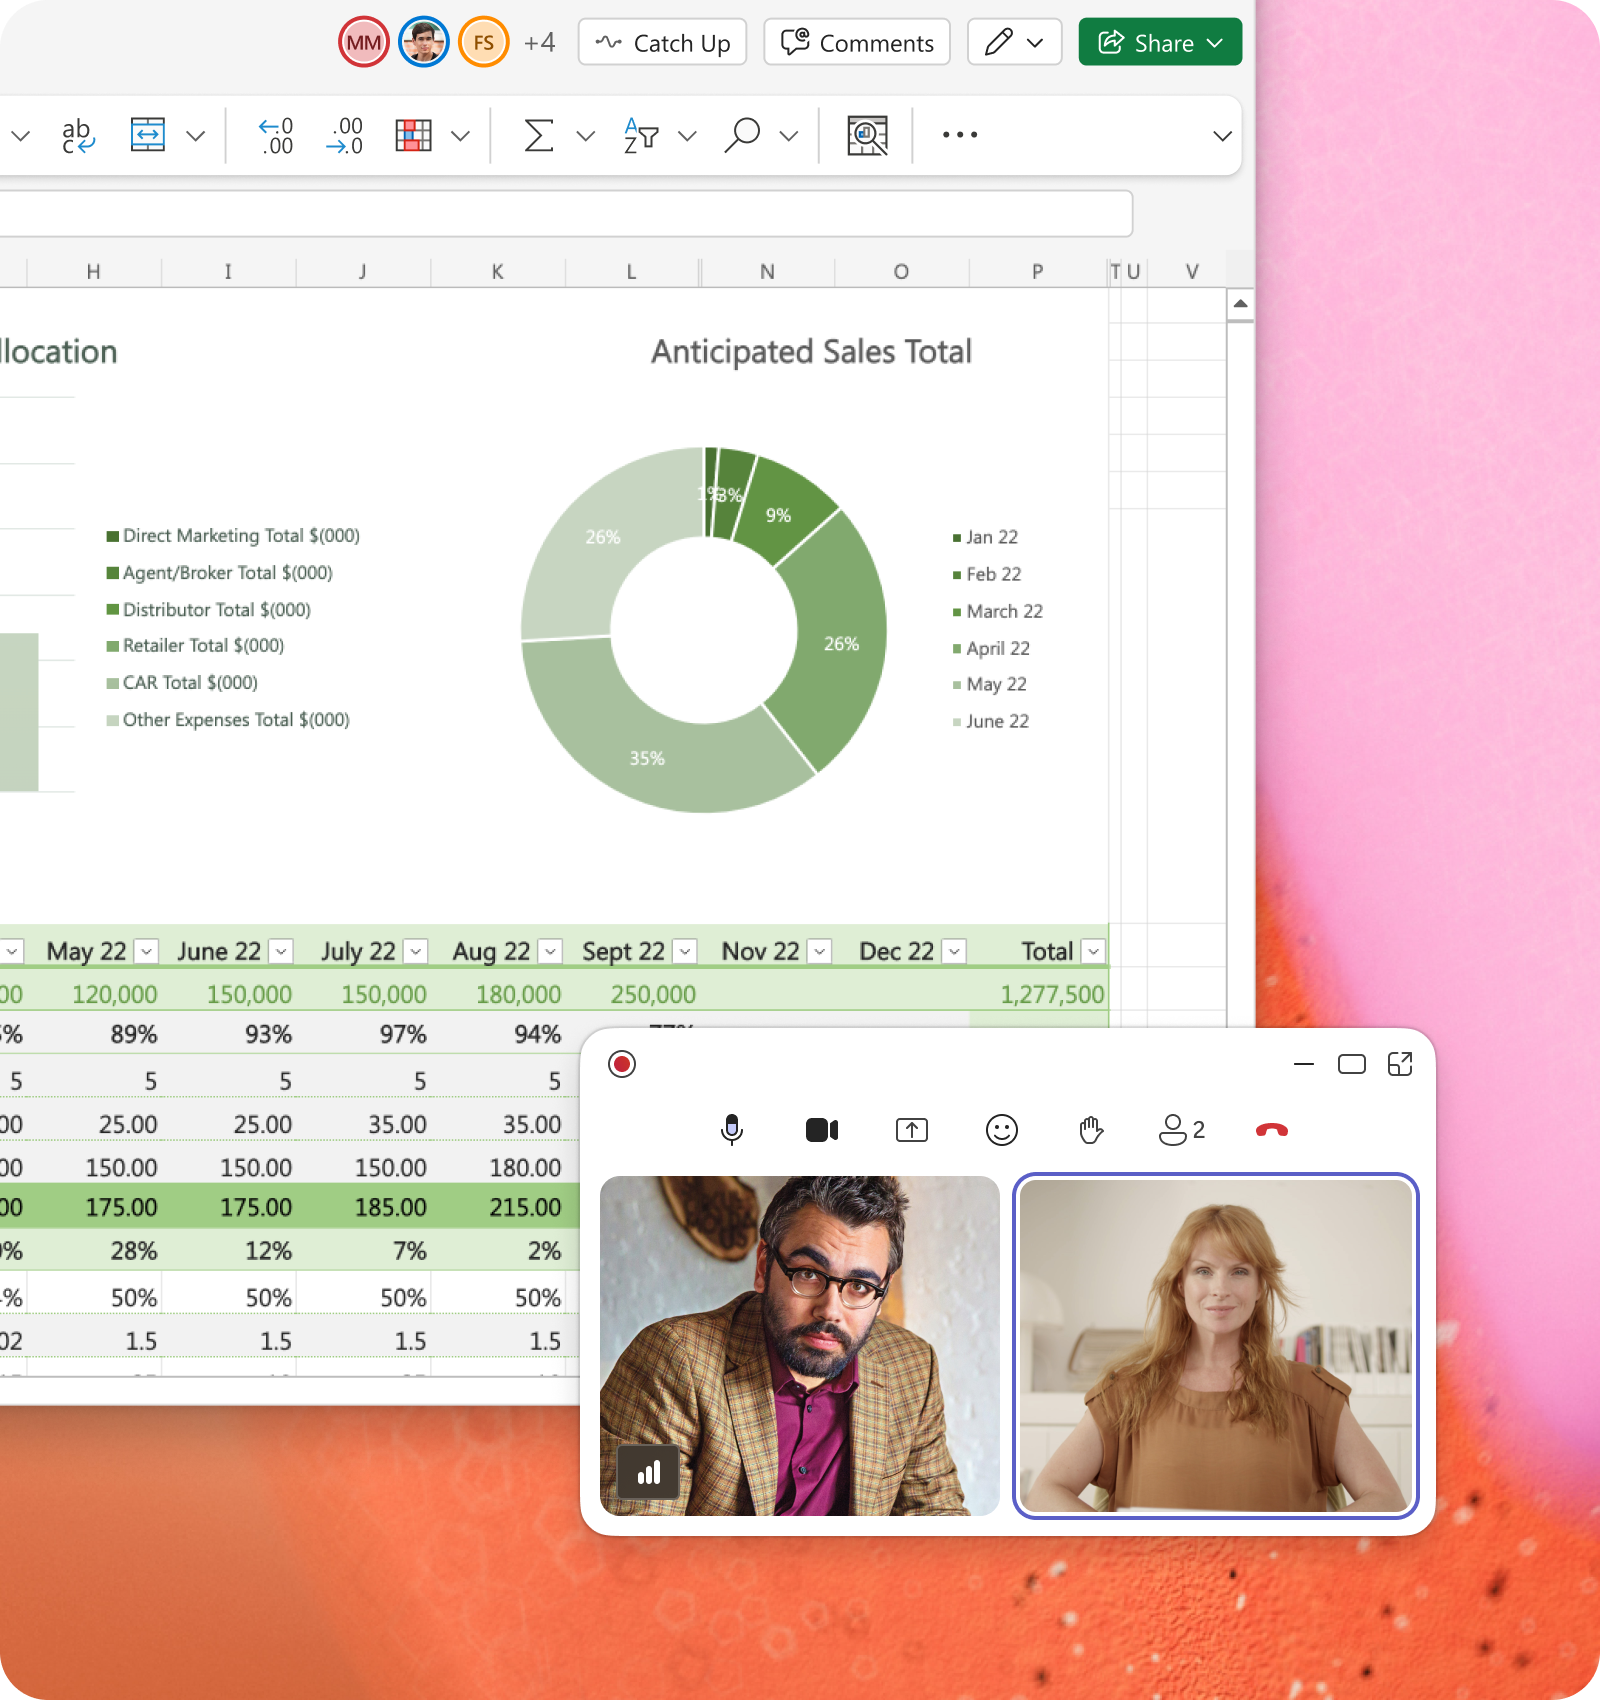Click the Catch Up button
Screen dimensions: 1600x1700
click(662, 43)
